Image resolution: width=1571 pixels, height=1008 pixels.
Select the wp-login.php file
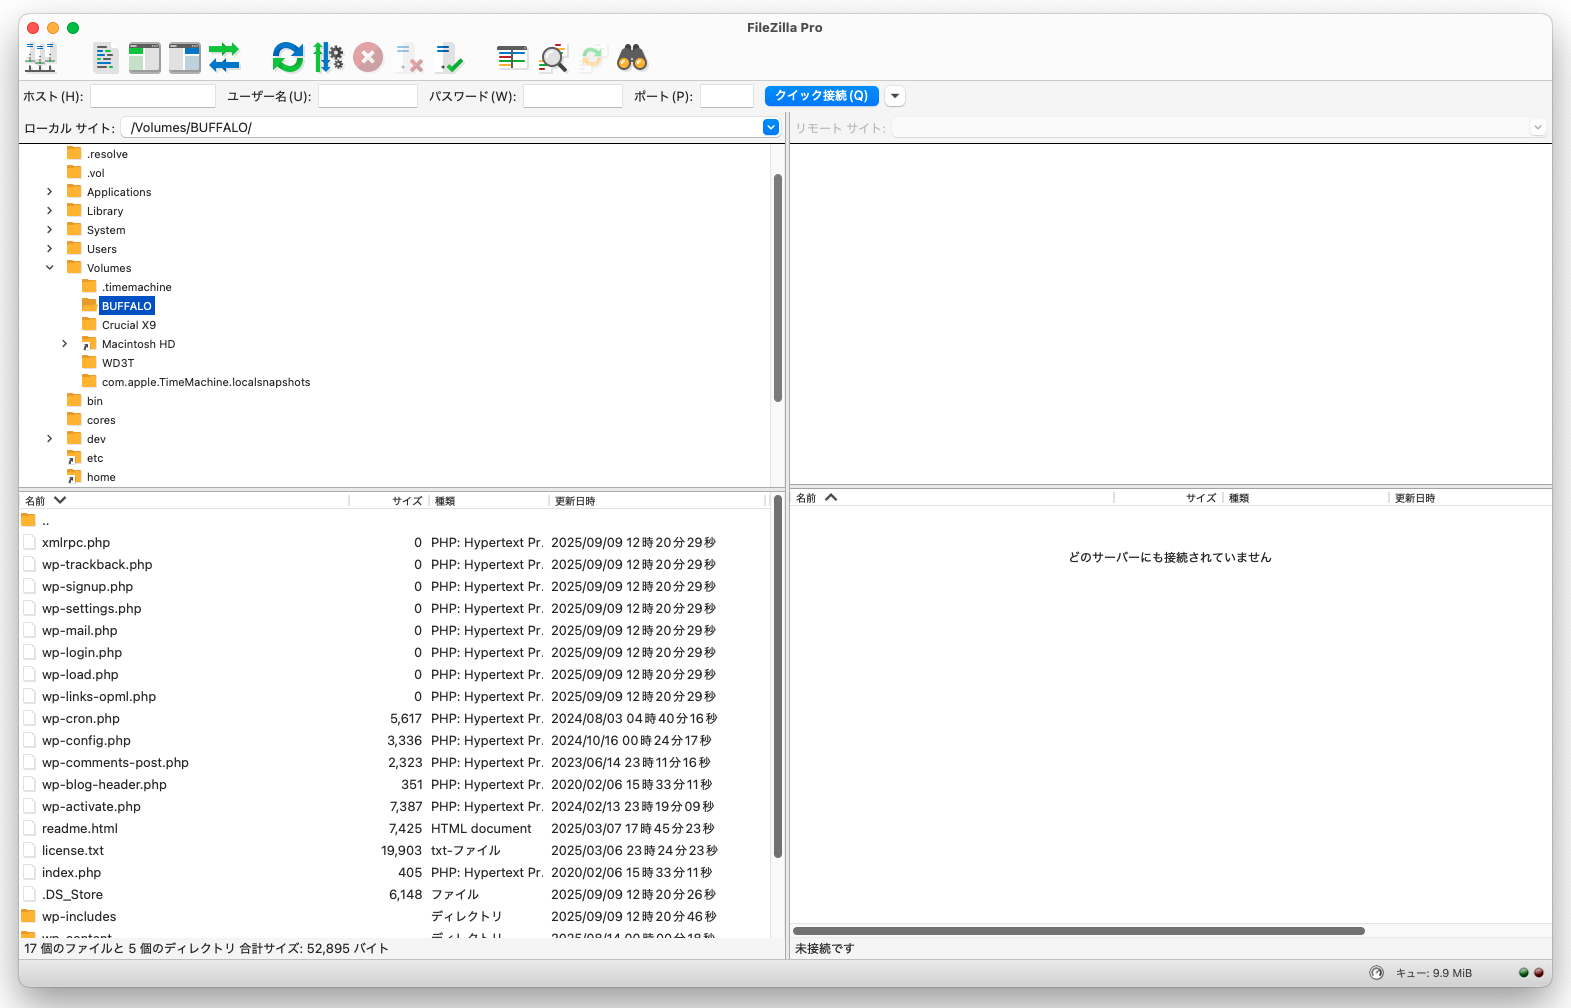(x=82, y=652)
